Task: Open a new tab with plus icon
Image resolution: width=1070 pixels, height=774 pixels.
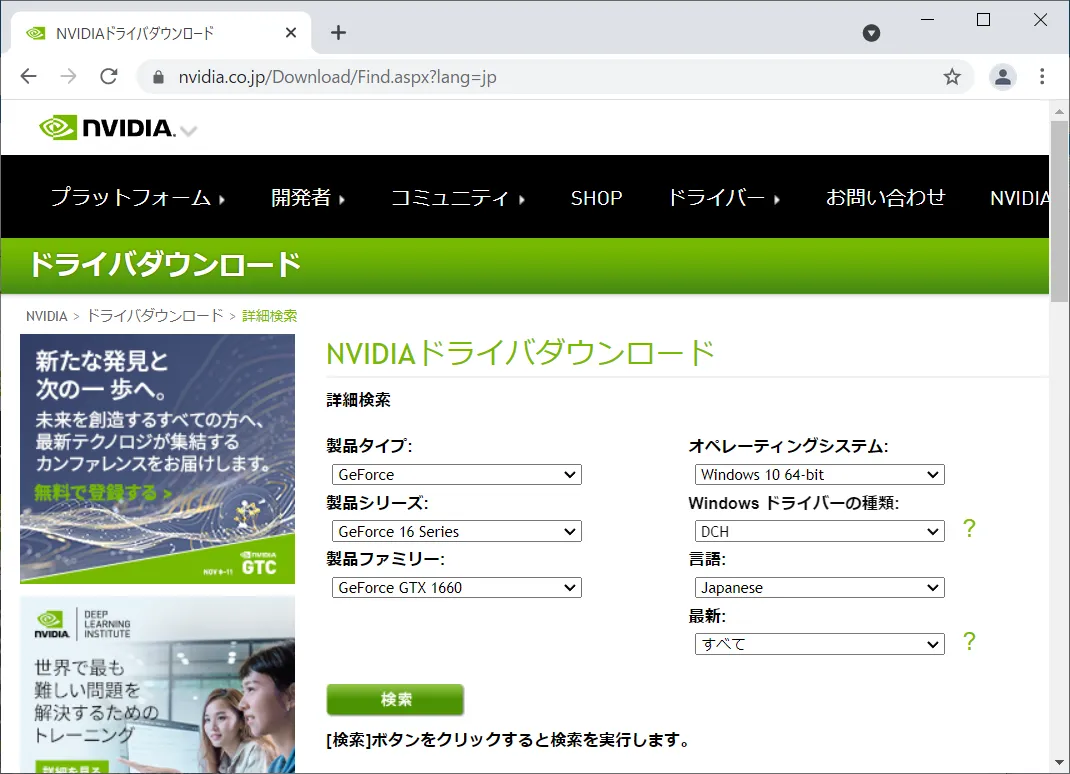Action: 338,33
